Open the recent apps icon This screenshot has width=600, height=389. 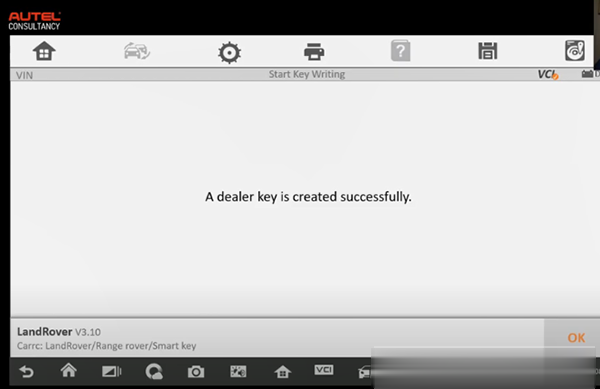click(111, 371)
